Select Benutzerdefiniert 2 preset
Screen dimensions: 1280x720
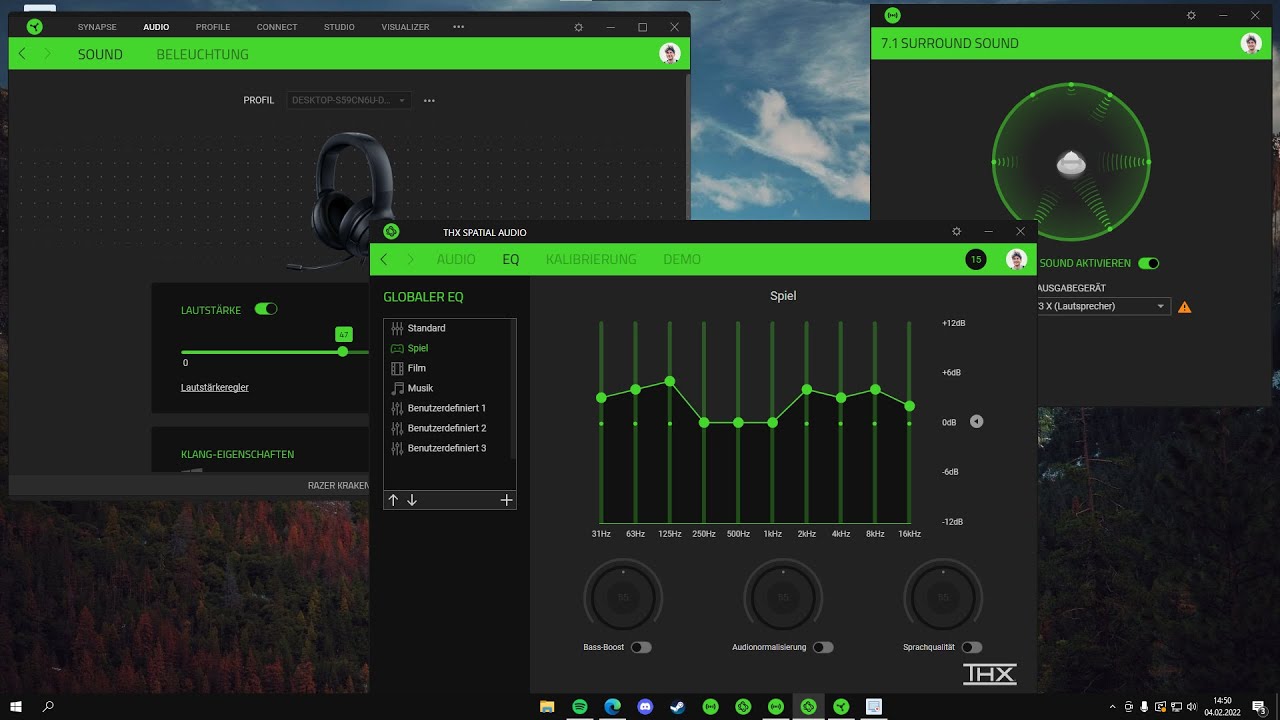[447, 428]
